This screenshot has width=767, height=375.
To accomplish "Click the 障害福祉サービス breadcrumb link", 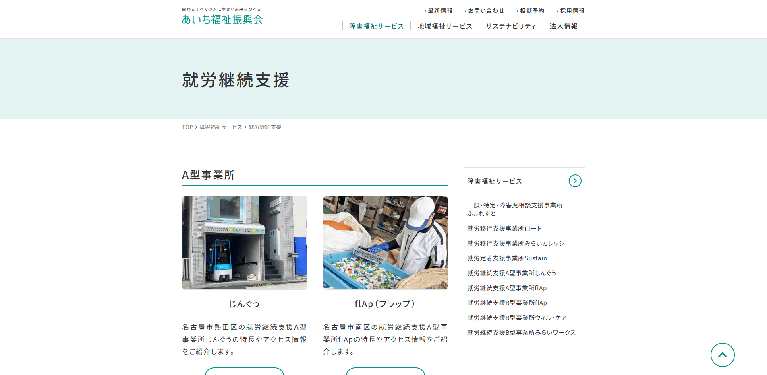I will click(221, 127).
